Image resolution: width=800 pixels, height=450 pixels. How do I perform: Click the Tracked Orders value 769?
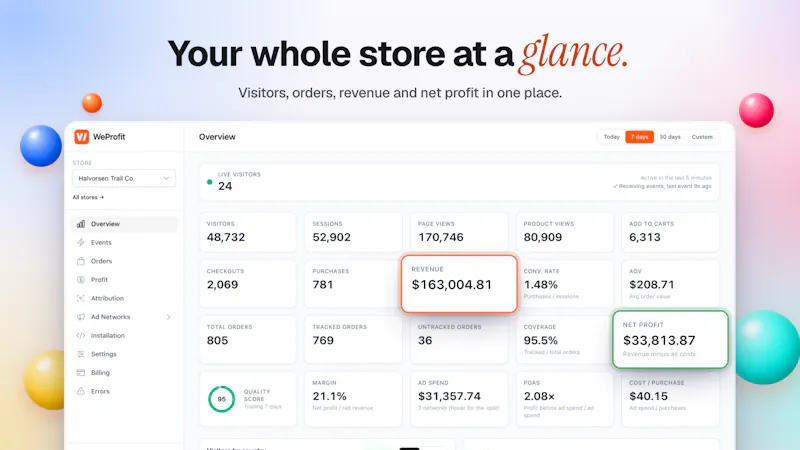point(323,340)
